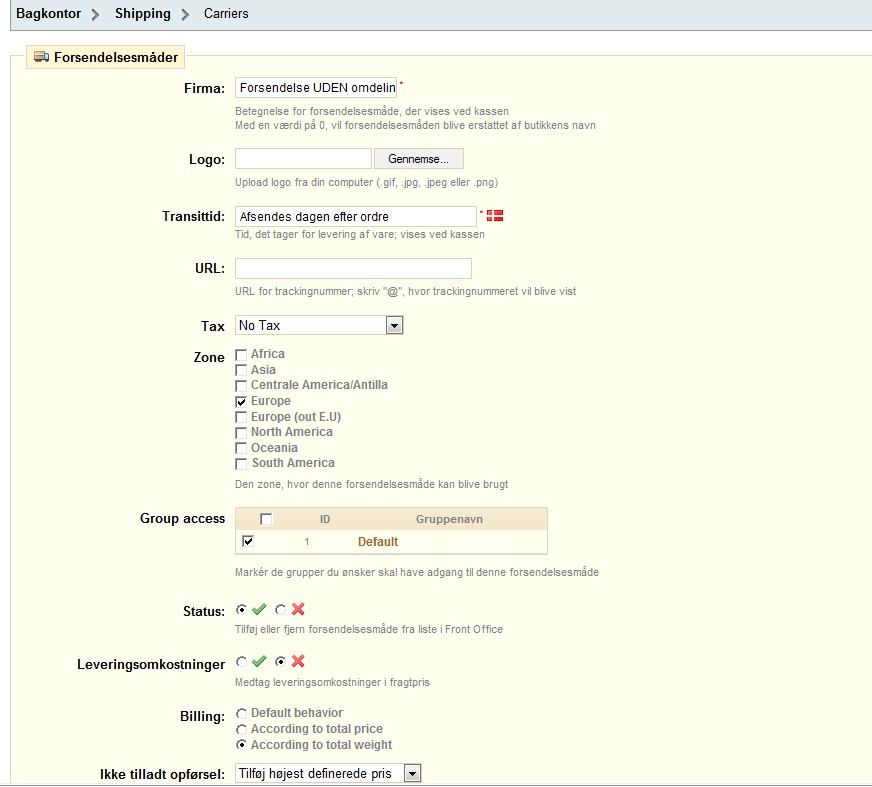The width and height of the screenshot is (872, 787).
Task: Tick the Asia zone checkbox
Action: [241, 370]
